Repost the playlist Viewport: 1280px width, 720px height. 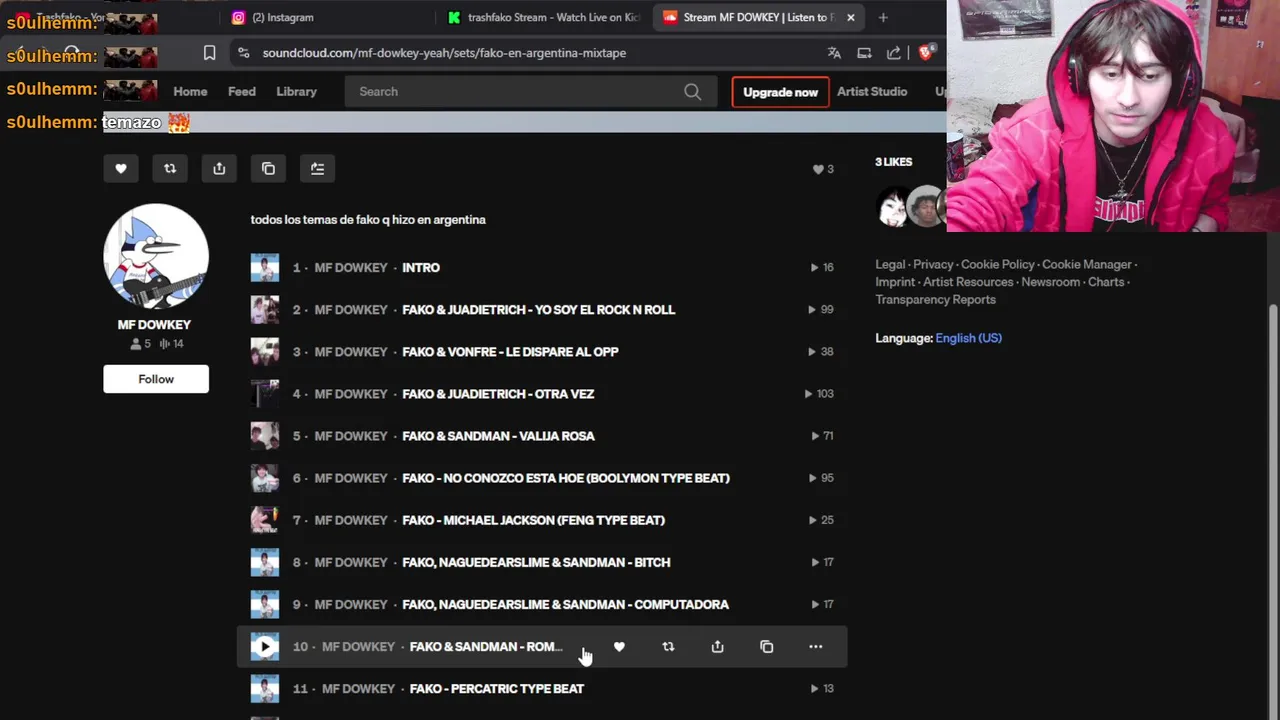click(x=170, y=169)
